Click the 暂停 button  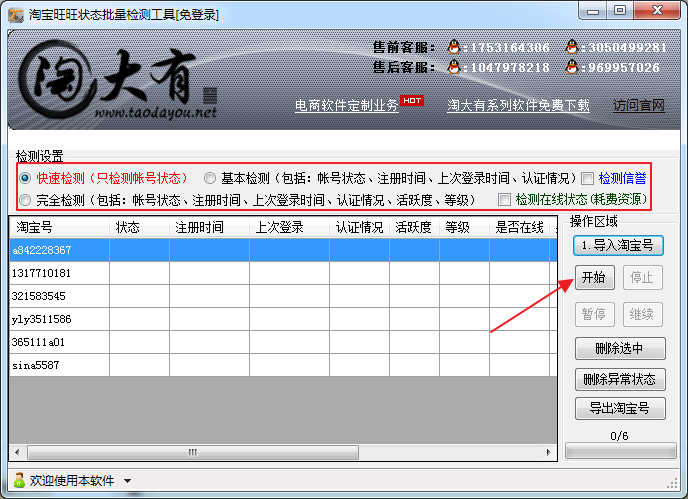pos(595,314)
